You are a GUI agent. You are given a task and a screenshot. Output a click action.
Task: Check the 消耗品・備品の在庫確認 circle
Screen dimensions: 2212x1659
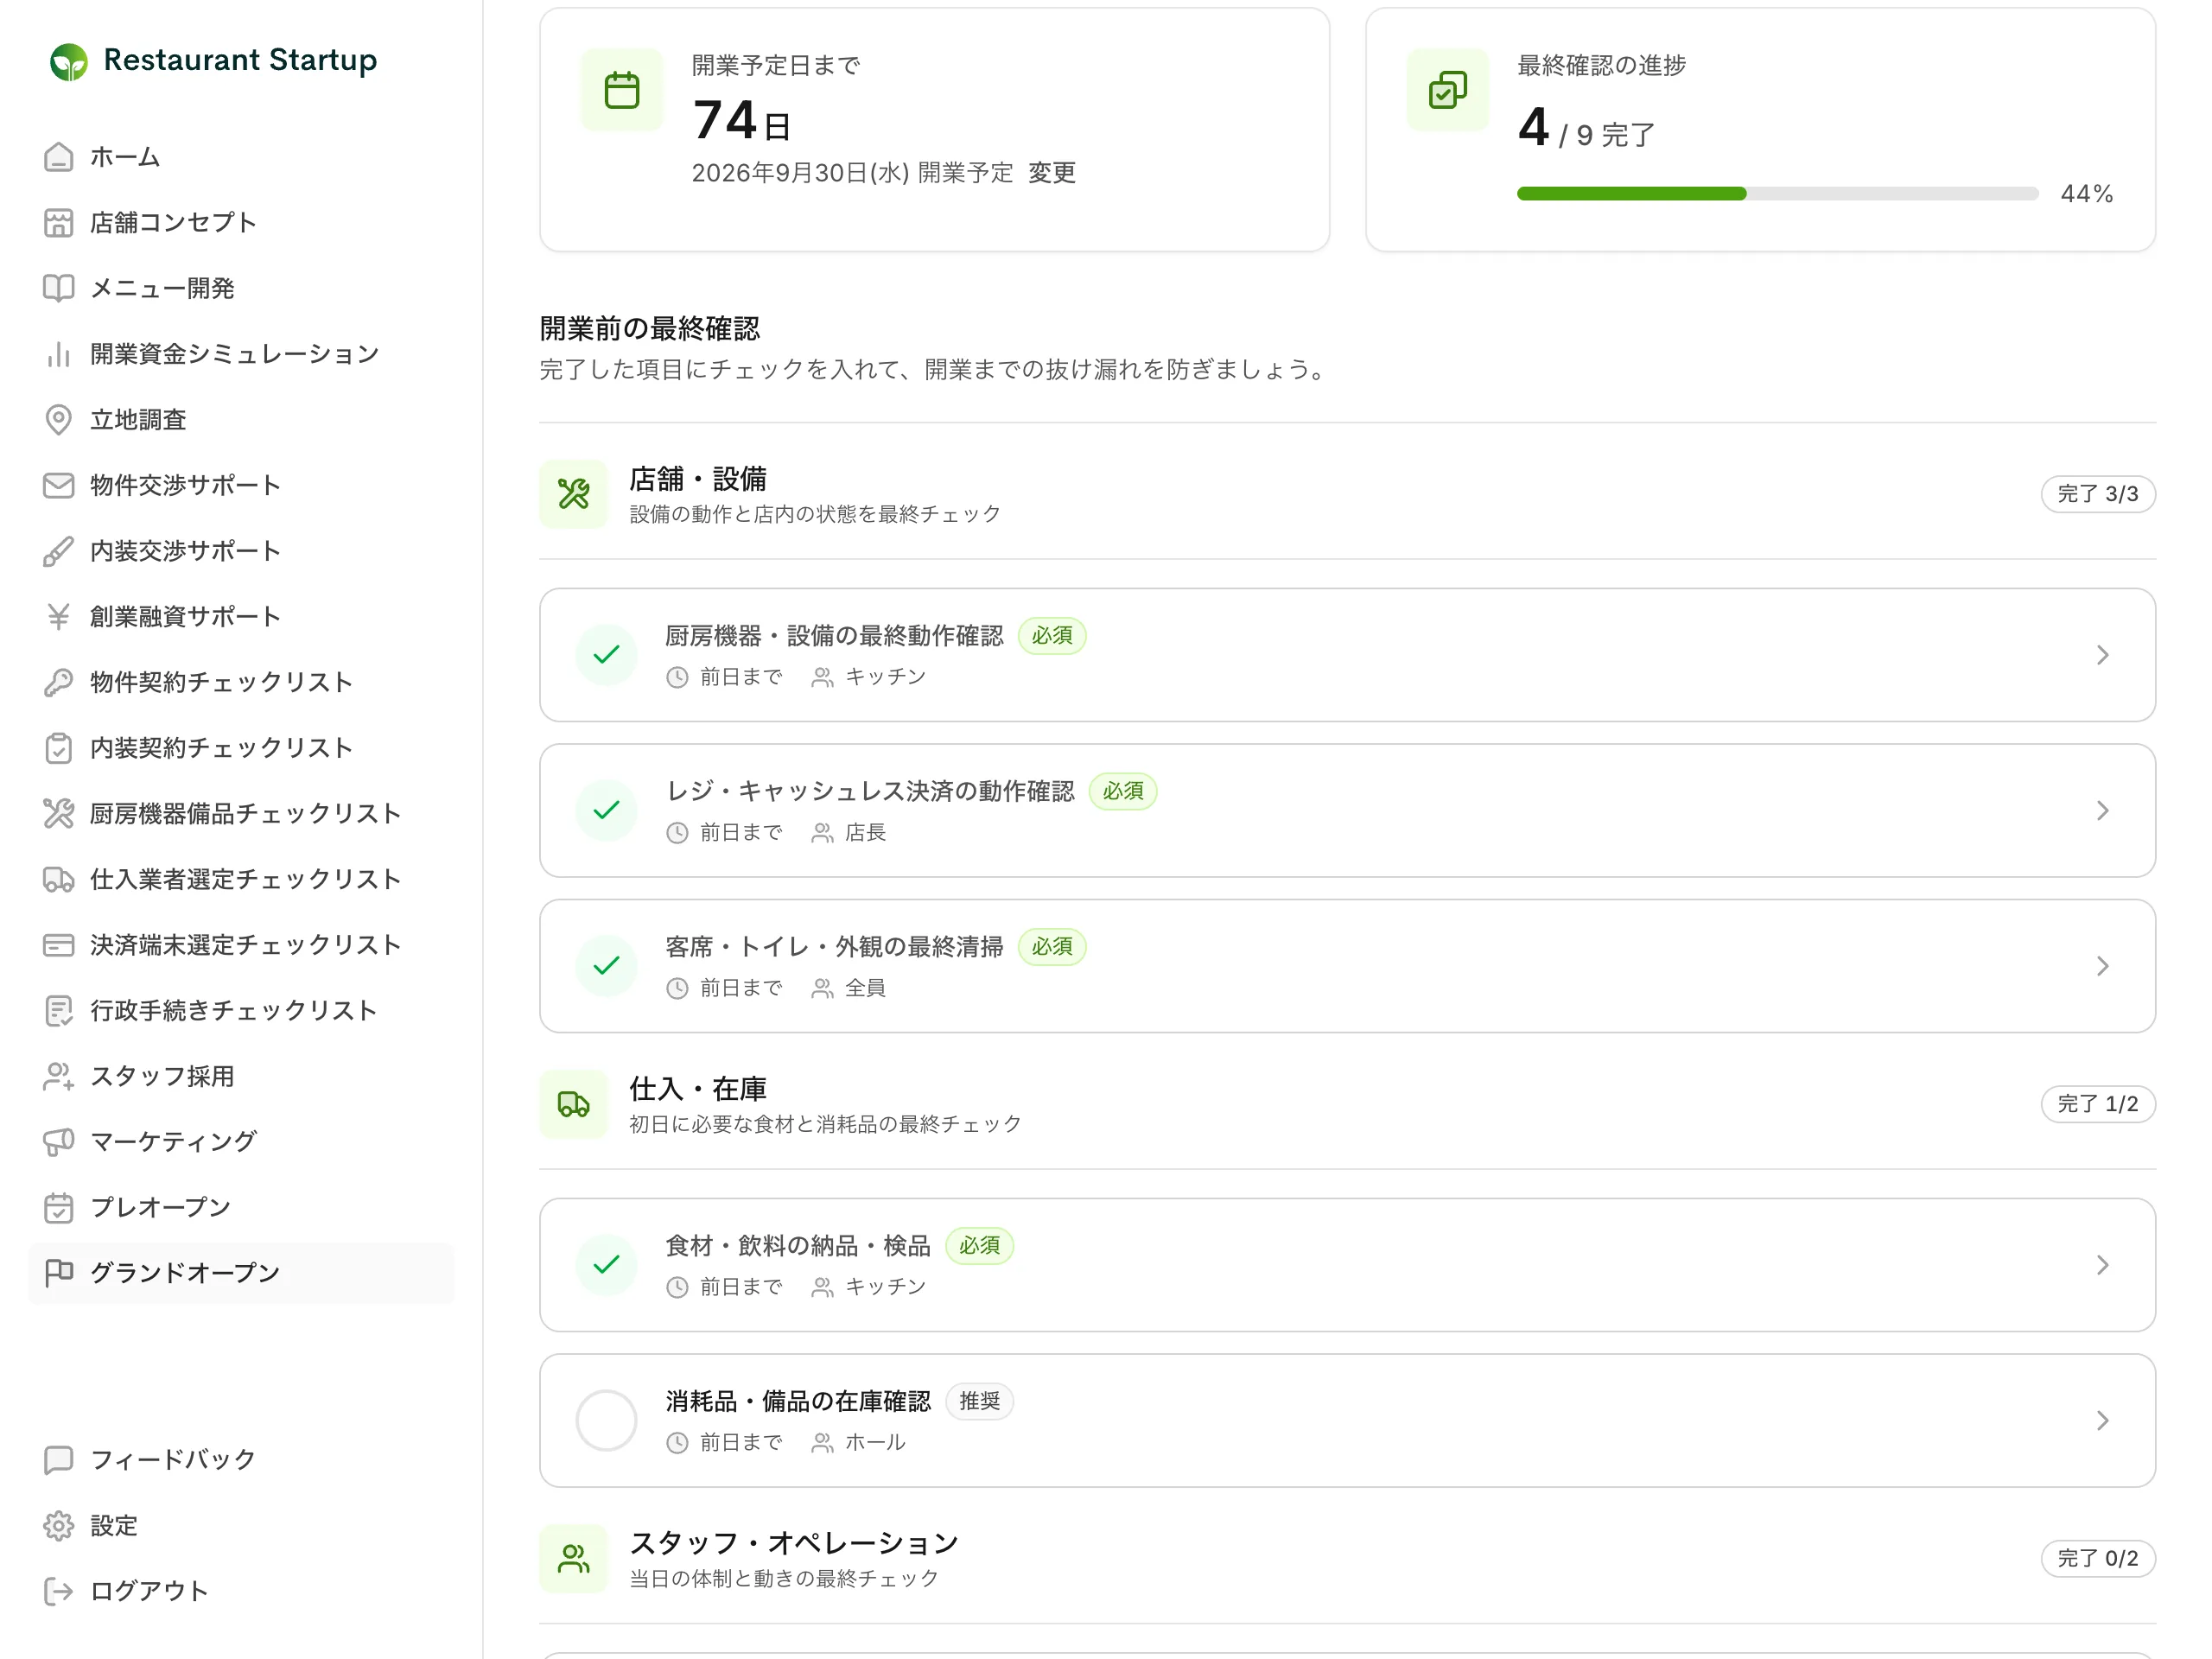(607, 1420)
